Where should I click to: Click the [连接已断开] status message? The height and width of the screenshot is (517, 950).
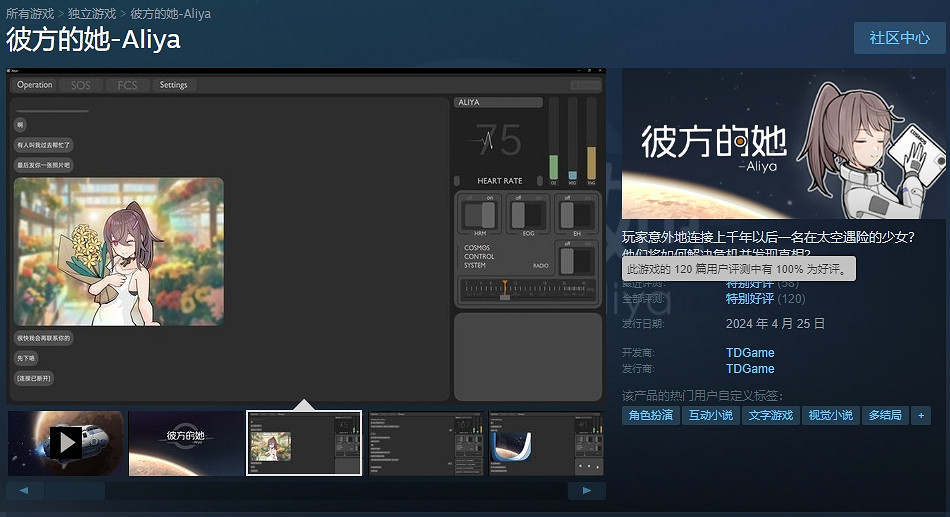(34, 378)
